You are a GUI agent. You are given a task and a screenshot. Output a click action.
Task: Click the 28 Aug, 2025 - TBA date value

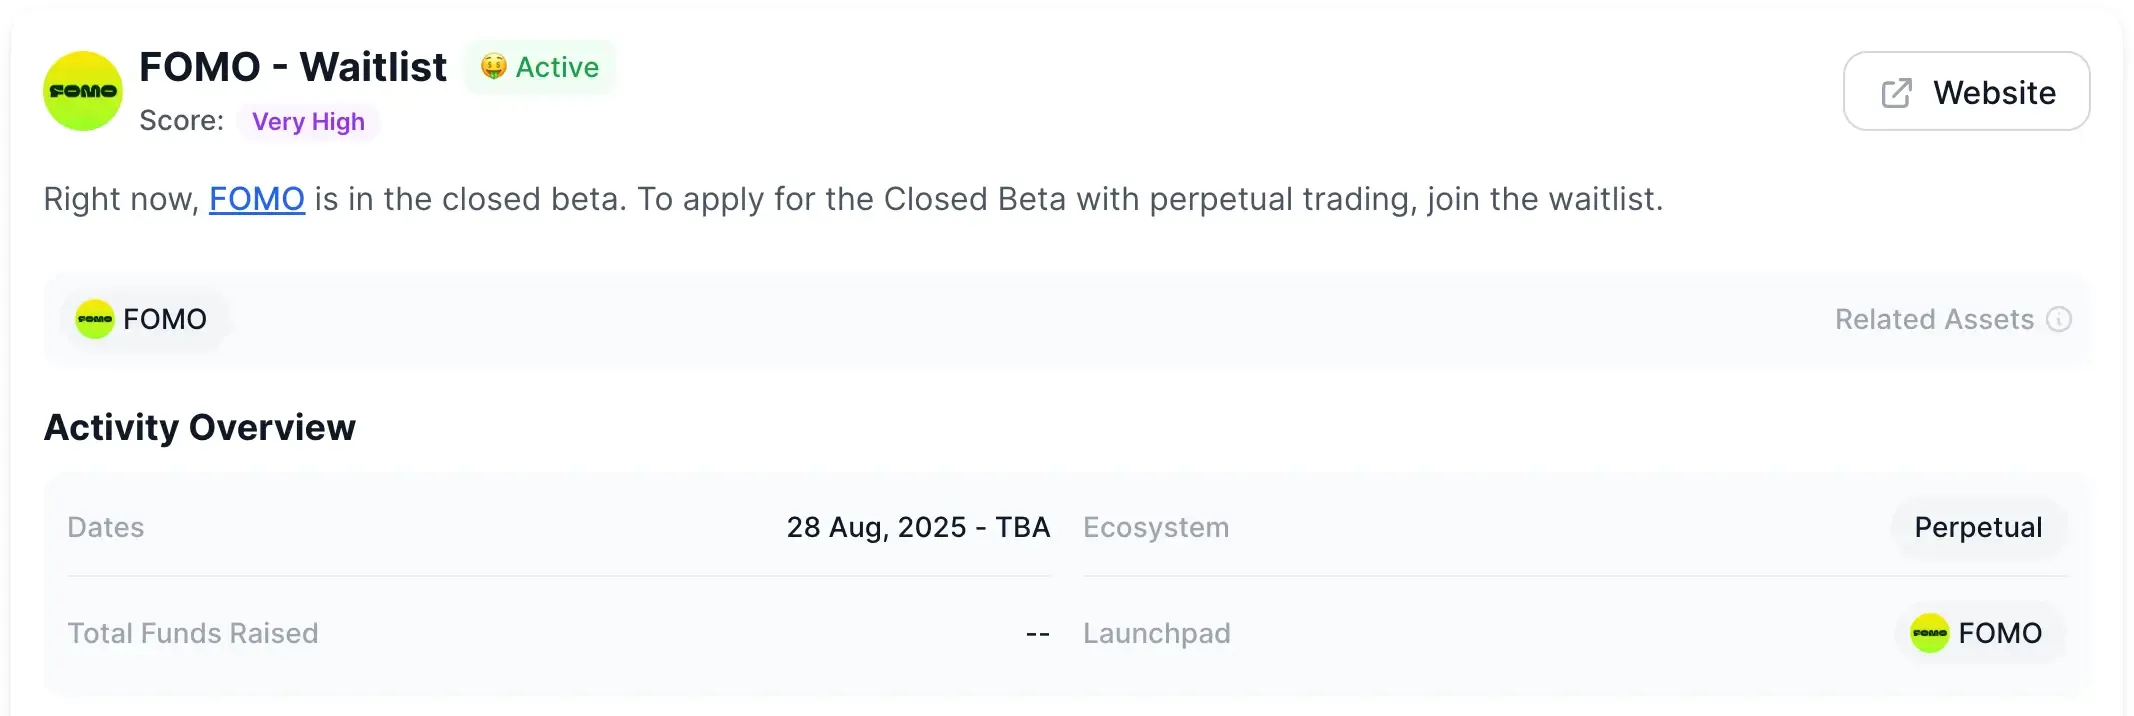[x=918, y=527]
